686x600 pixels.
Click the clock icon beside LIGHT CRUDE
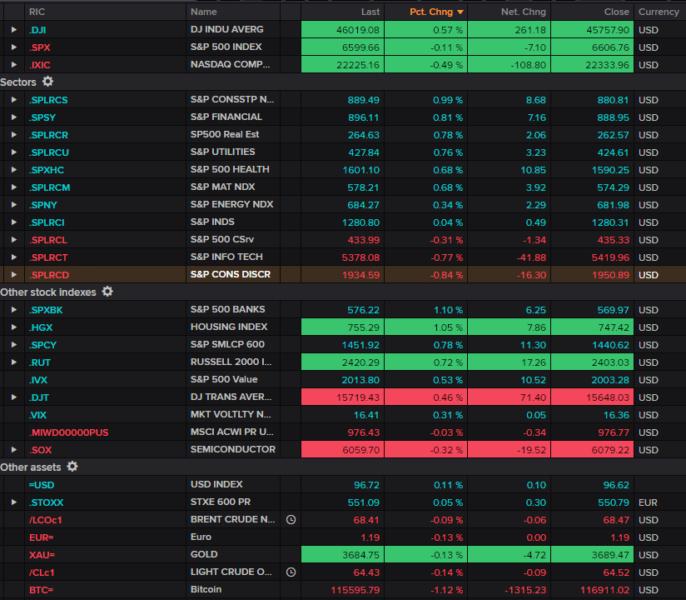291,572
